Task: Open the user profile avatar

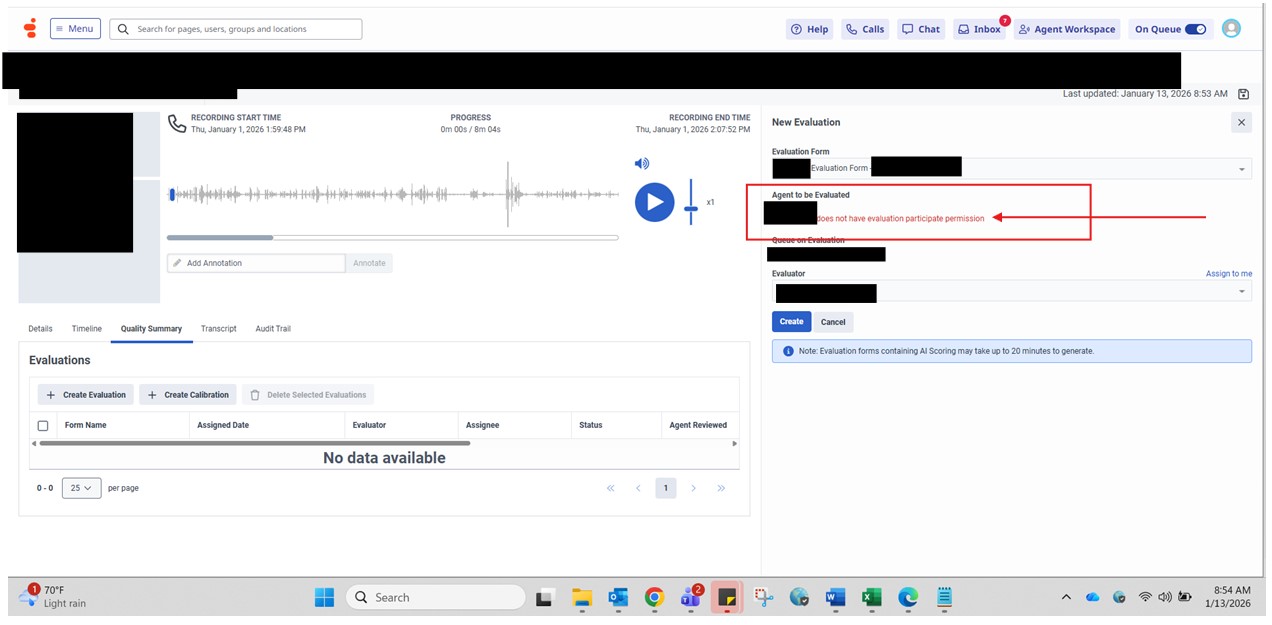Action: 1231,29
